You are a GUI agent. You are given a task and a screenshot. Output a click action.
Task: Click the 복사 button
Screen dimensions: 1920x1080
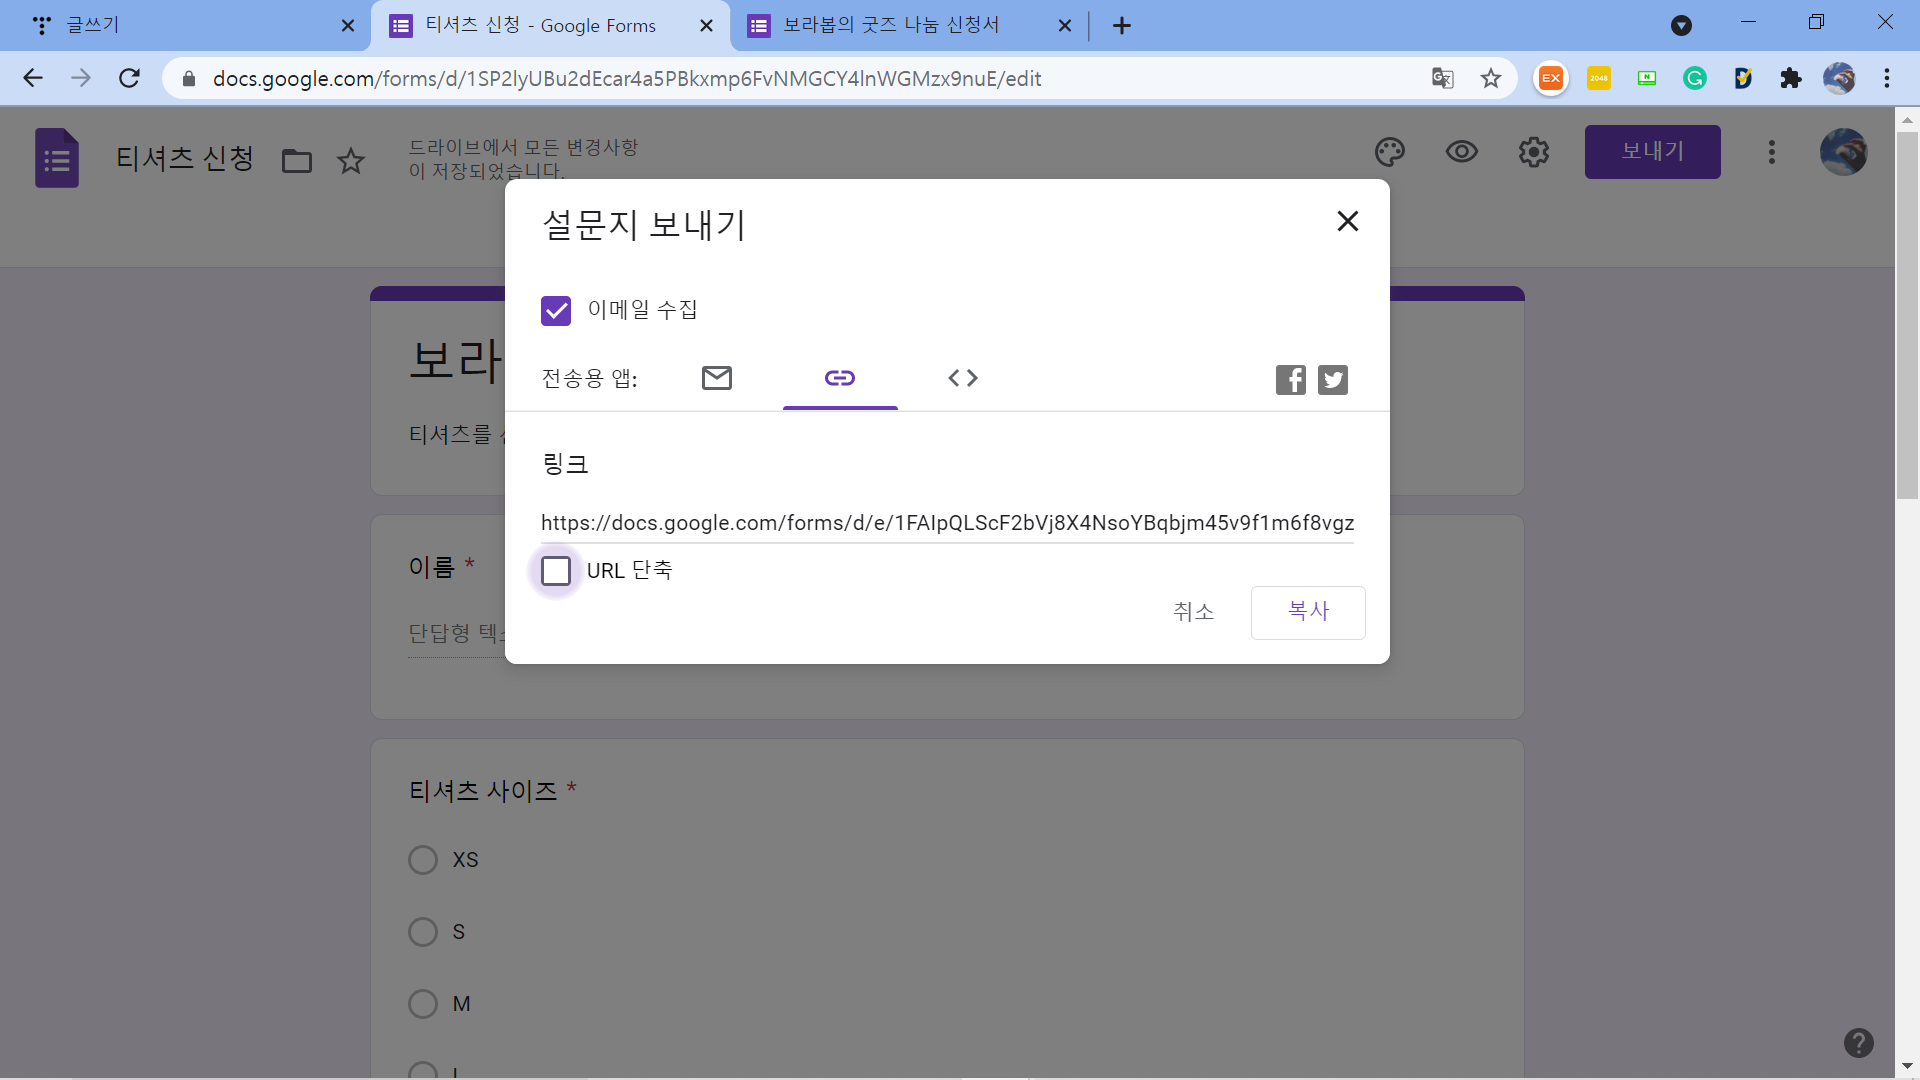(x=1307, y=612)
